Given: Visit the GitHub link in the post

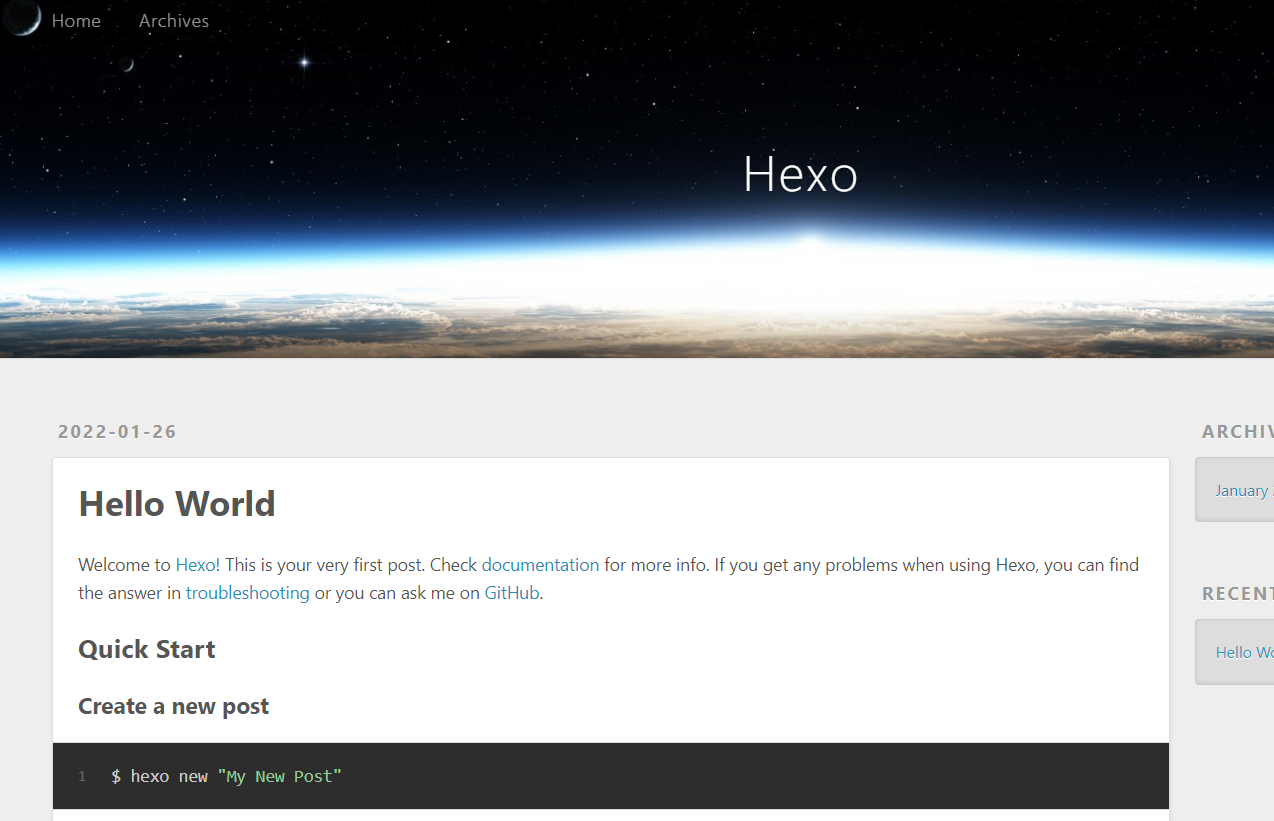Looking at the screenshot, I should click(512, 593).
